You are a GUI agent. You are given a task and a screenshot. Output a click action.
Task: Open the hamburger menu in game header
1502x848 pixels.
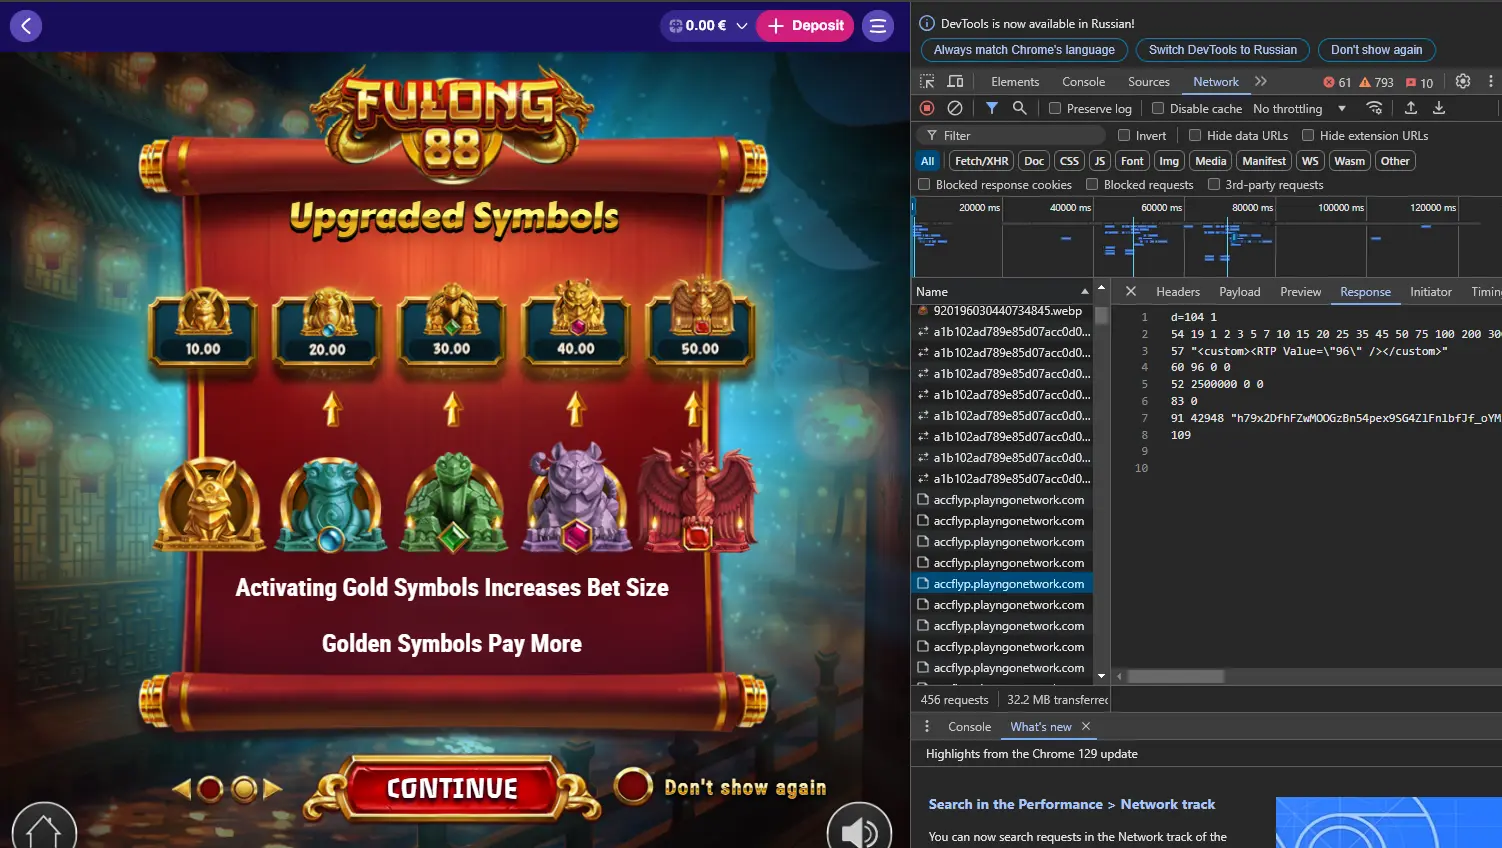(878, 26)
